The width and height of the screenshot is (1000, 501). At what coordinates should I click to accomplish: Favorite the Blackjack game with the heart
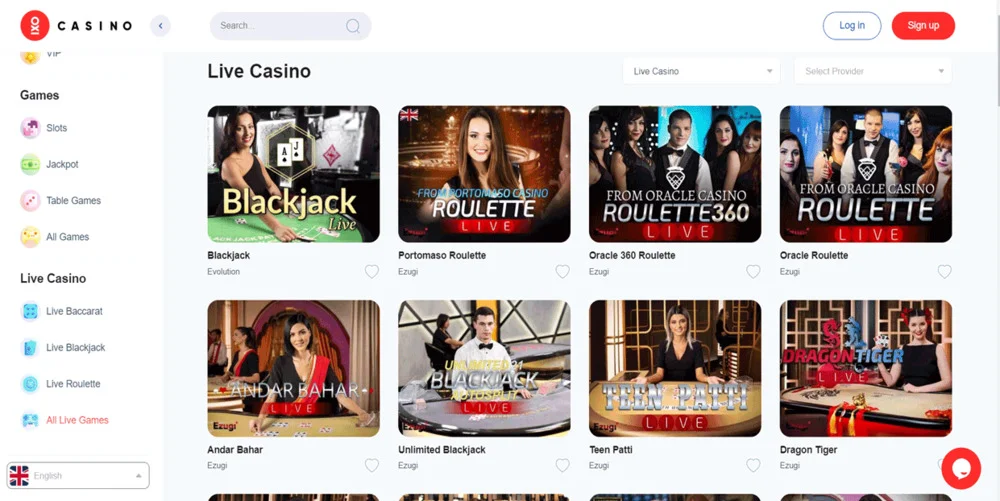372,272
